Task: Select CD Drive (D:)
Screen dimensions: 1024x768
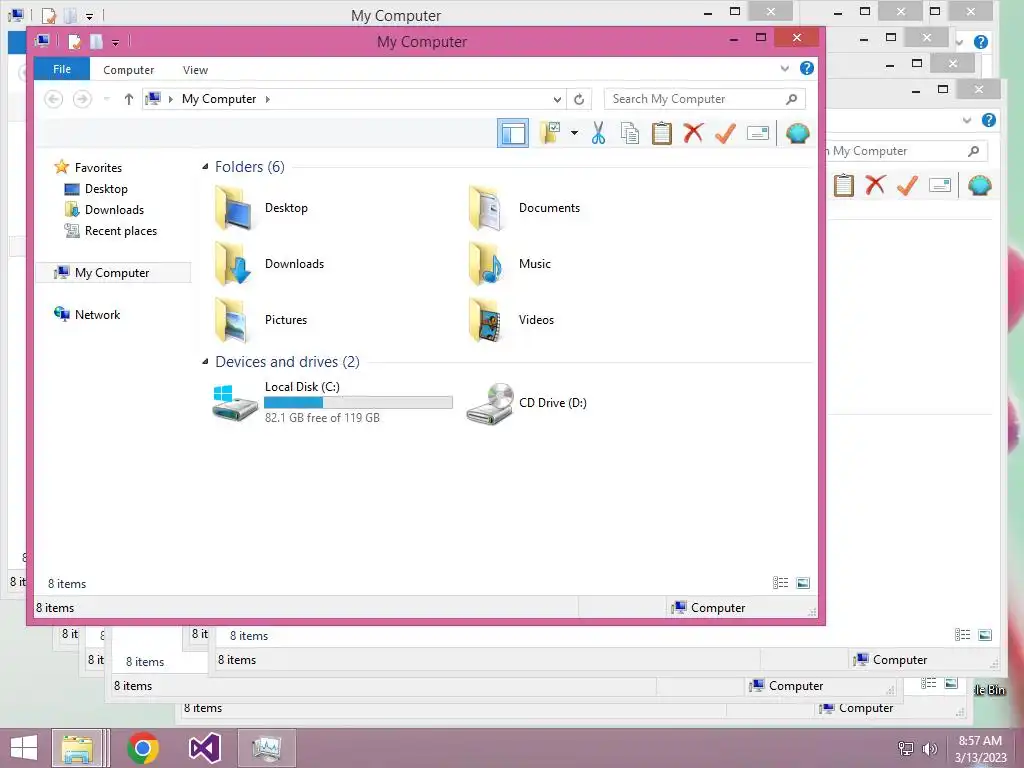Action: click(526, 403)
